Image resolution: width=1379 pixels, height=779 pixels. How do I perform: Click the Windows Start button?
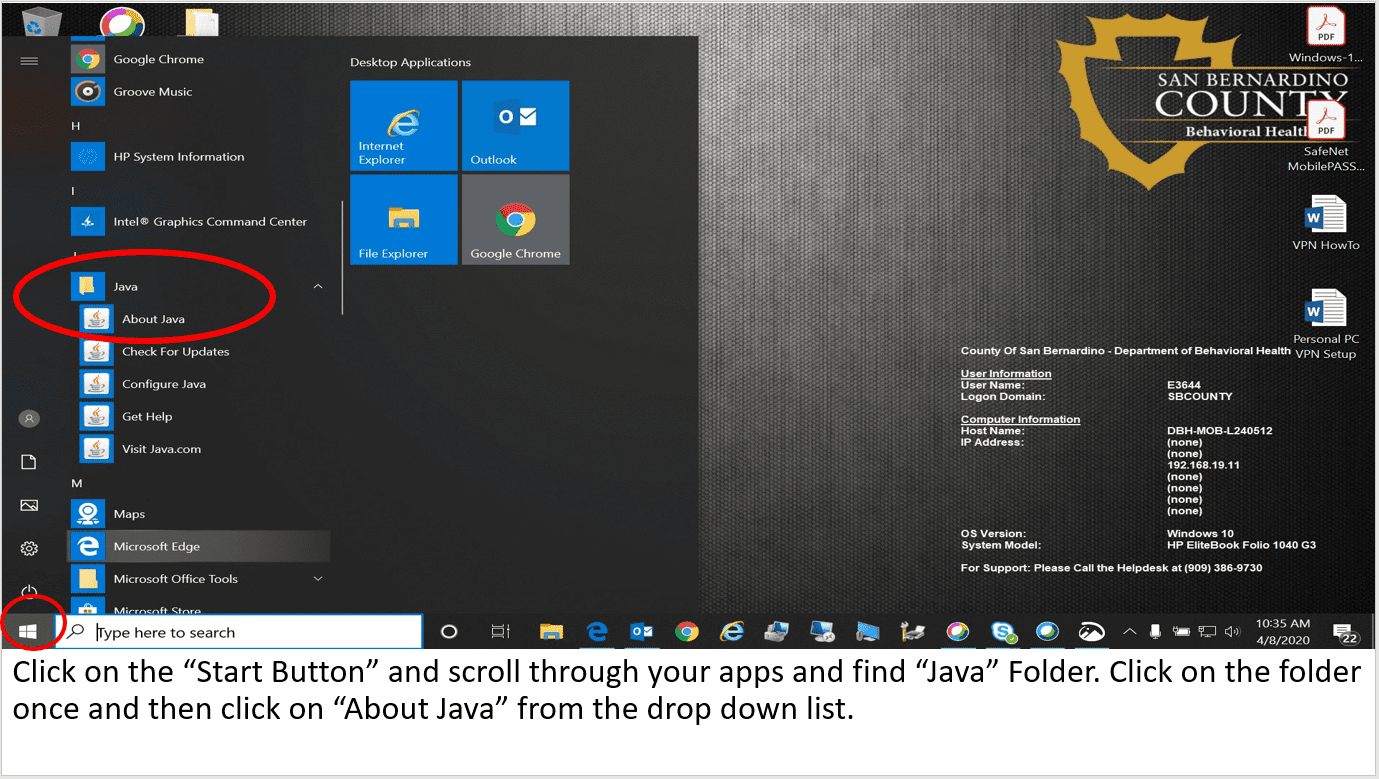28,632
